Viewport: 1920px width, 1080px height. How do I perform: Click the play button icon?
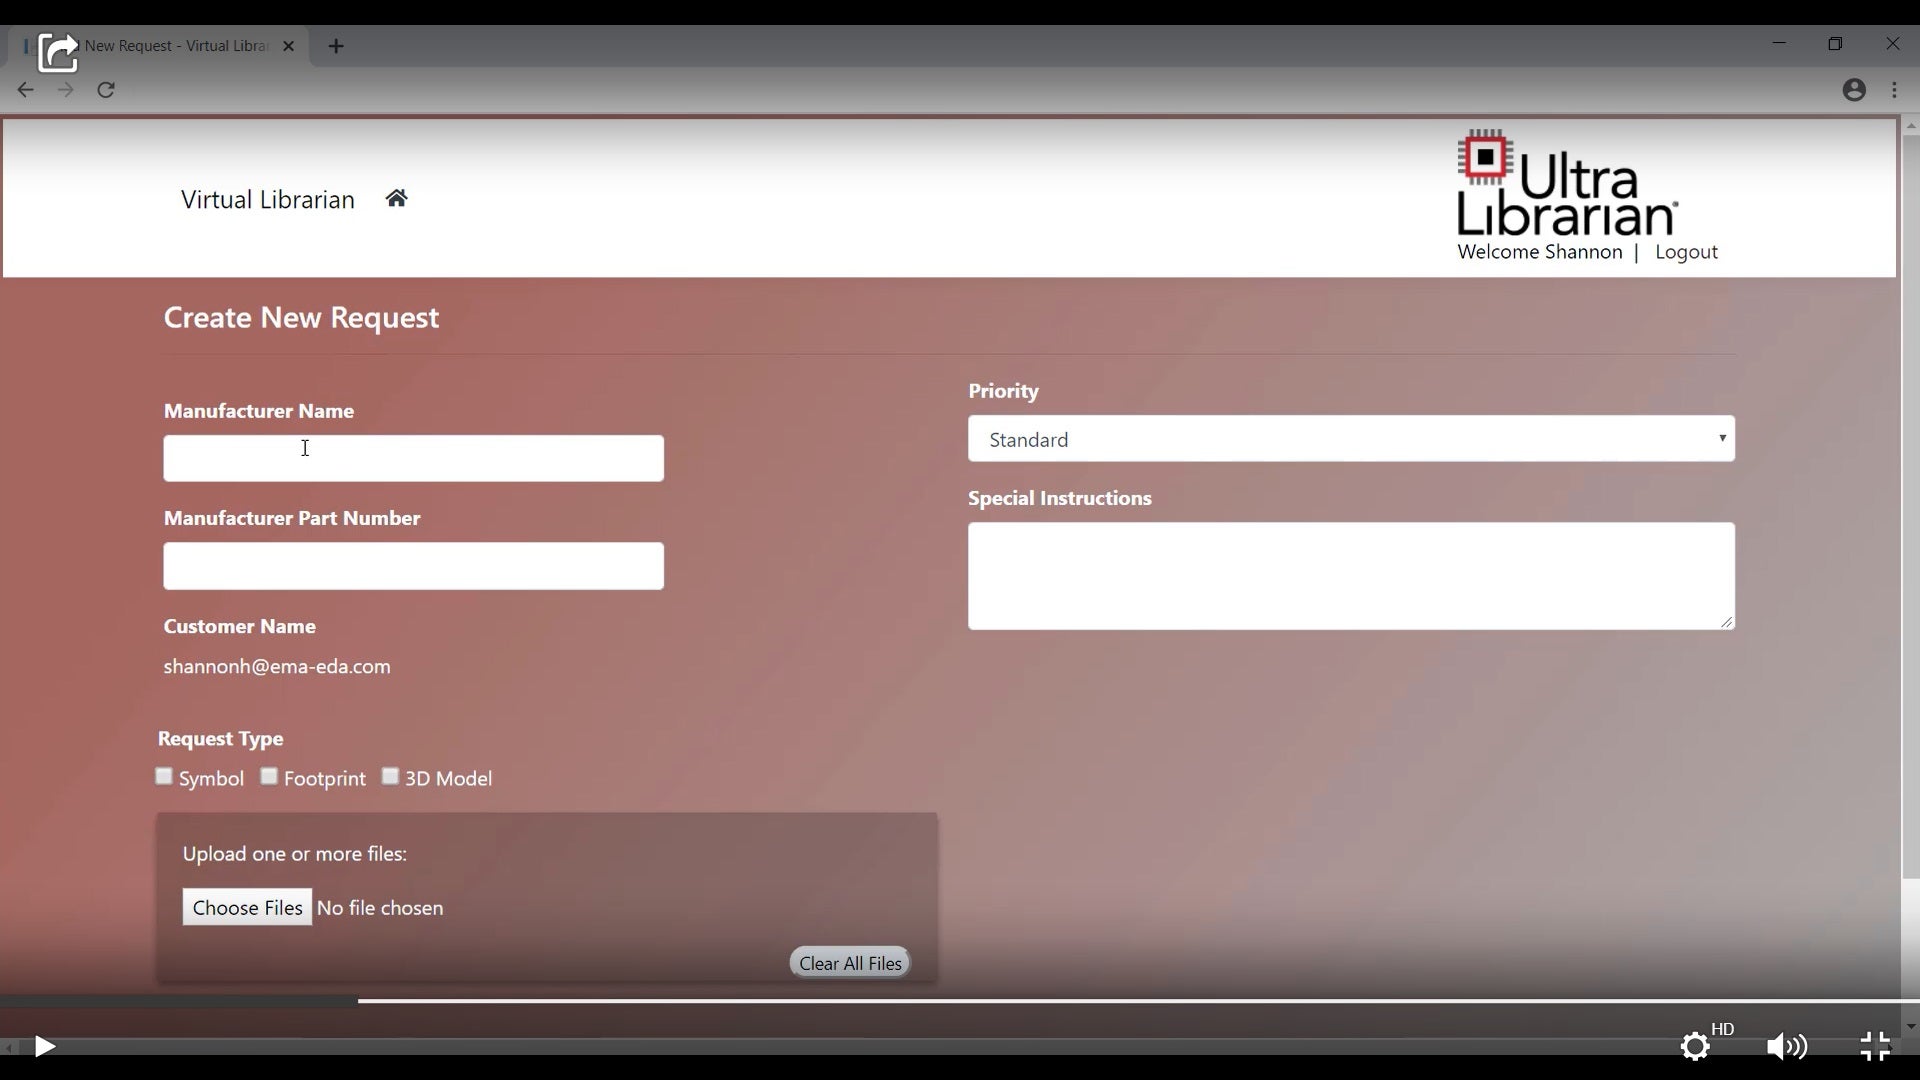pos(42,1046)
